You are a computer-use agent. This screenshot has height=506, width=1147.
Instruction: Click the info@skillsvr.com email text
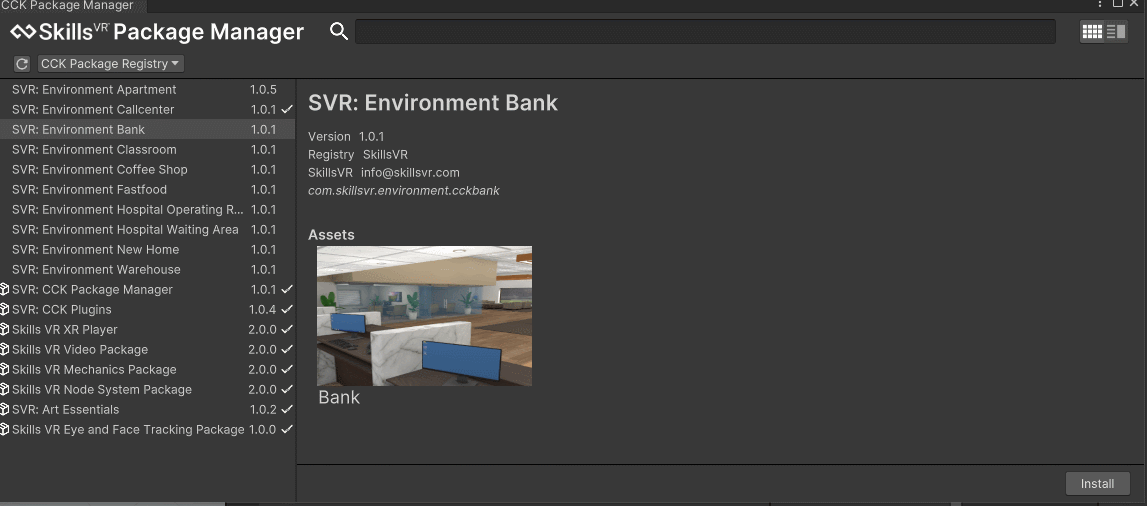[x=410, y=173]
